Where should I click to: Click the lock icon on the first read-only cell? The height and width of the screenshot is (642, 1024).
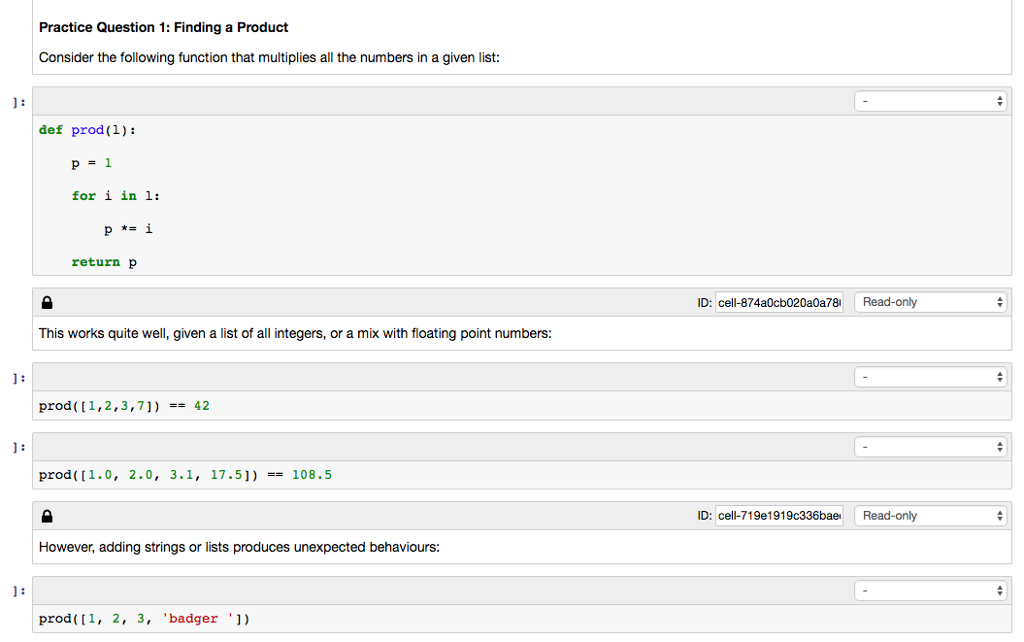pos(46,301)
